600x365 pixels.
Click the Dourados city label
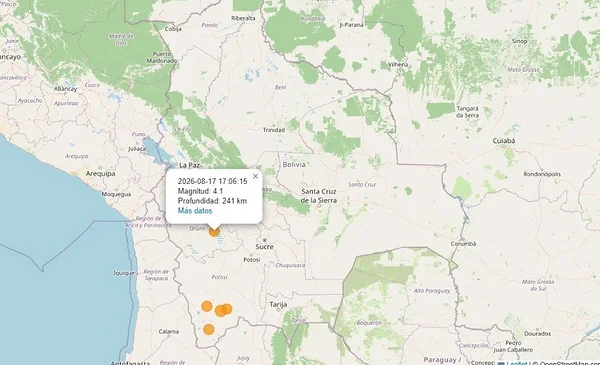pos(537,334)
